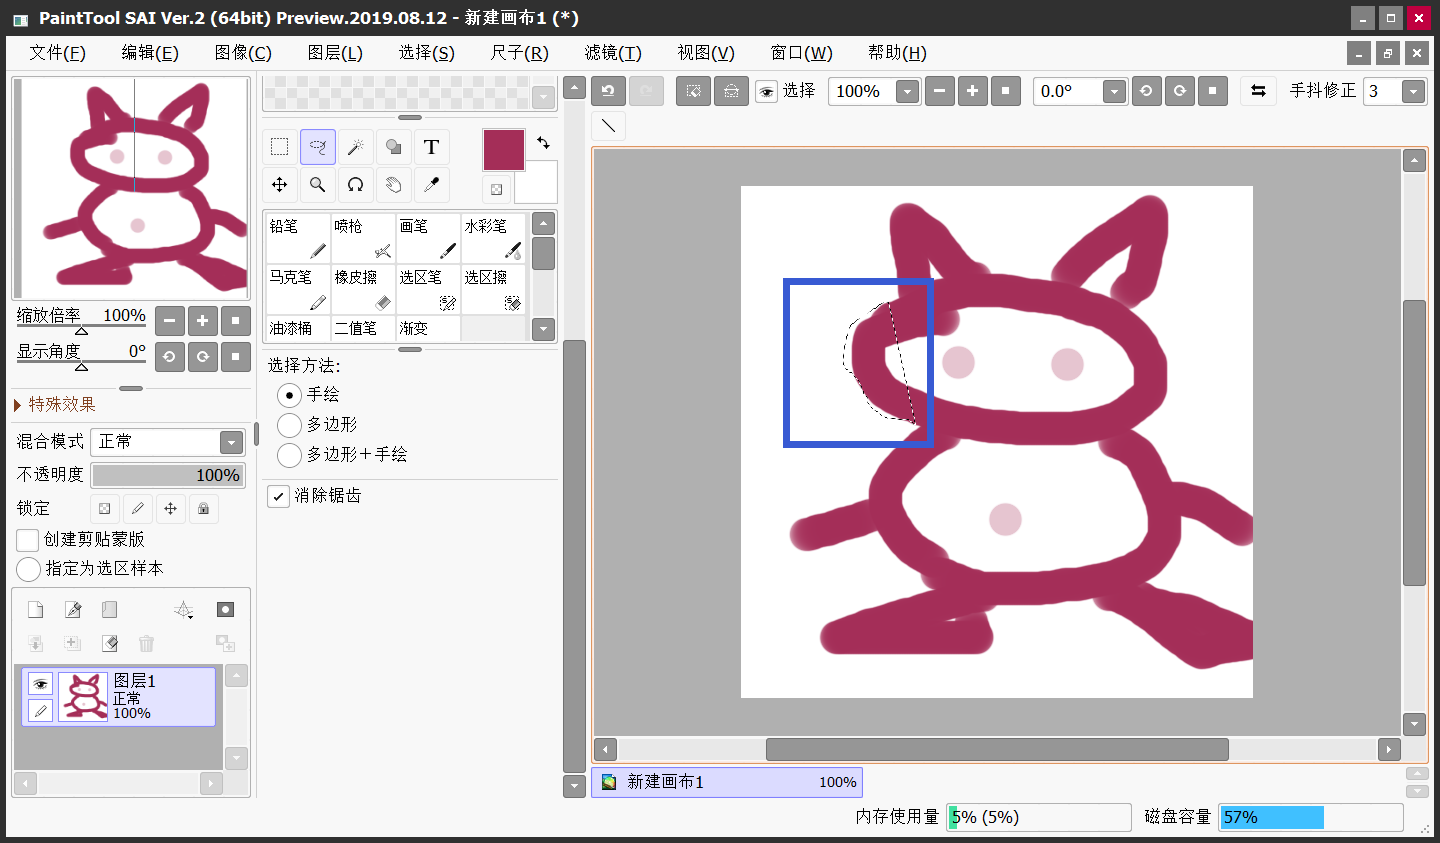The height and width of the screenshot is (843, 1440).
Task: Click the transparent color icon below swatch
Action: coord(497,189)
